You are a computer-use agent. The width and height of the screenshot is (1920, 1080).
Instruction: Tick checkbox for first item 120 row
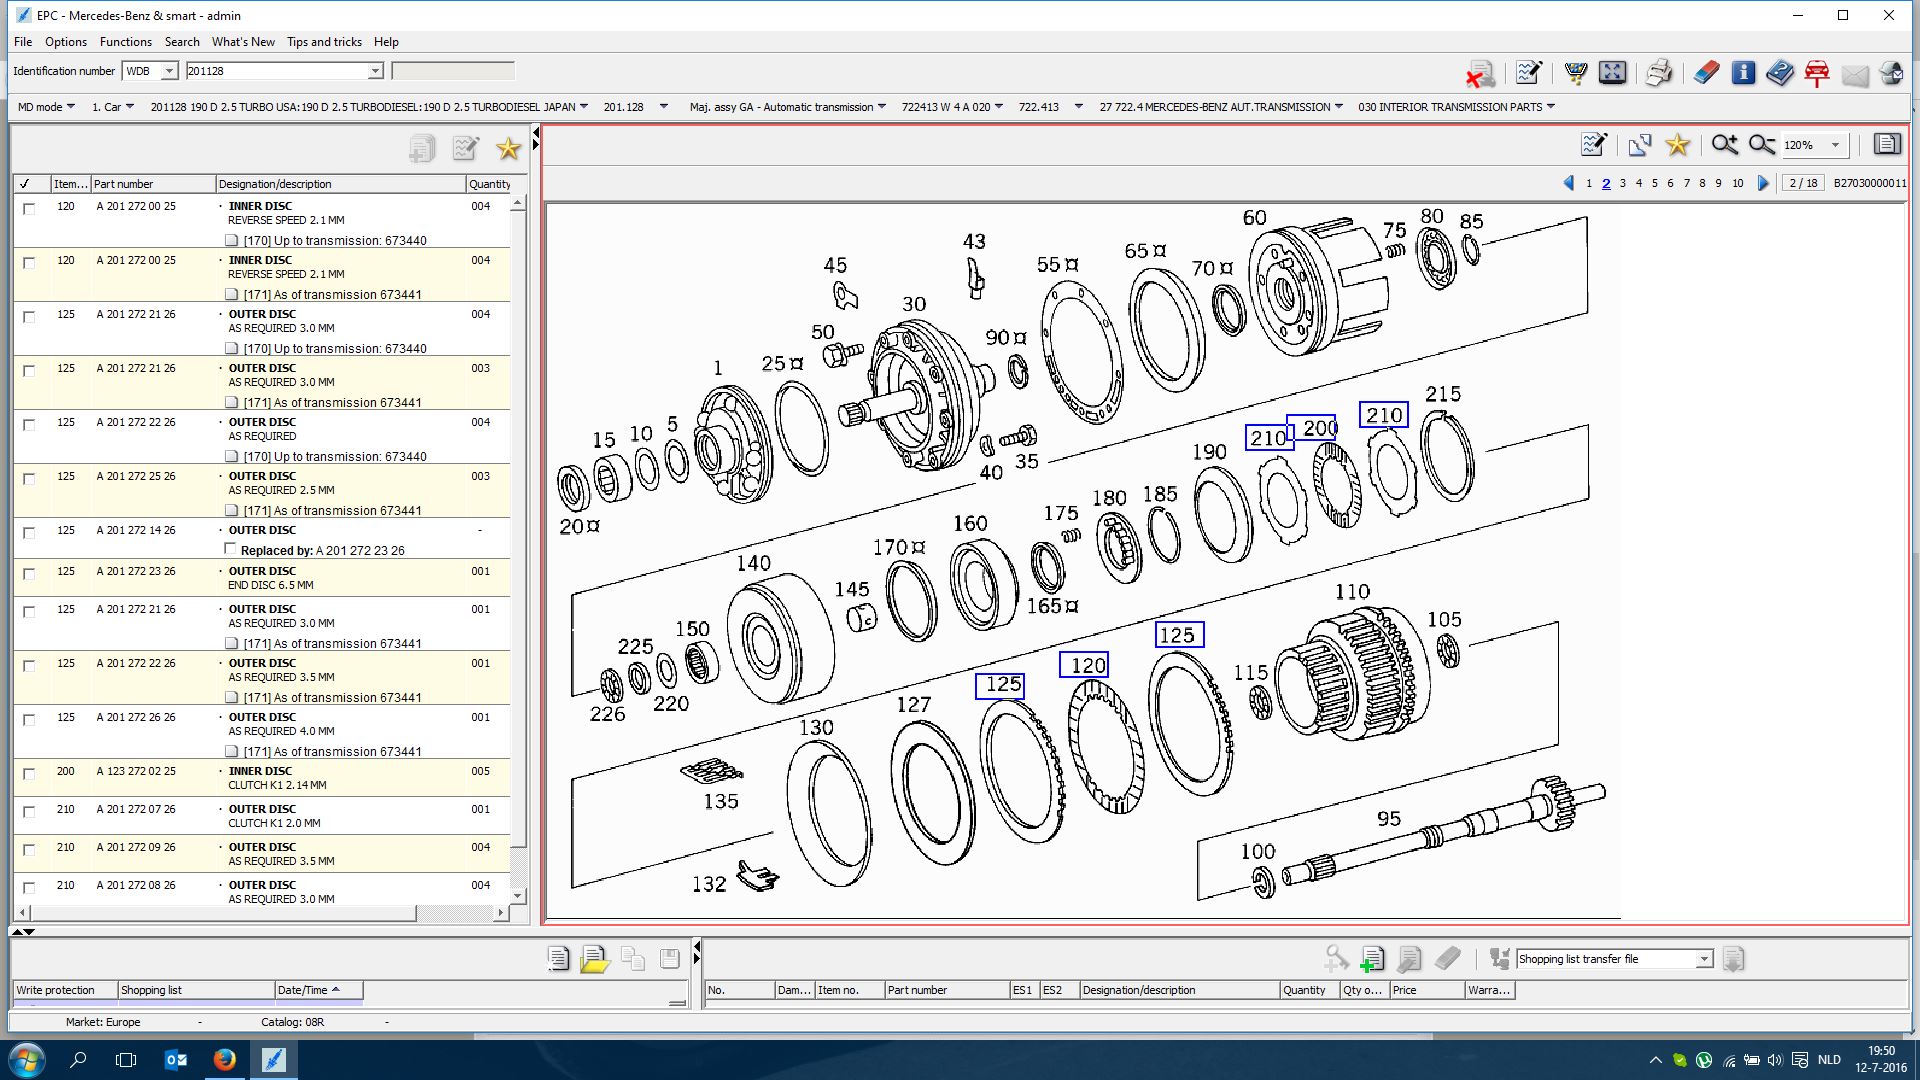(x=29, y=208)
